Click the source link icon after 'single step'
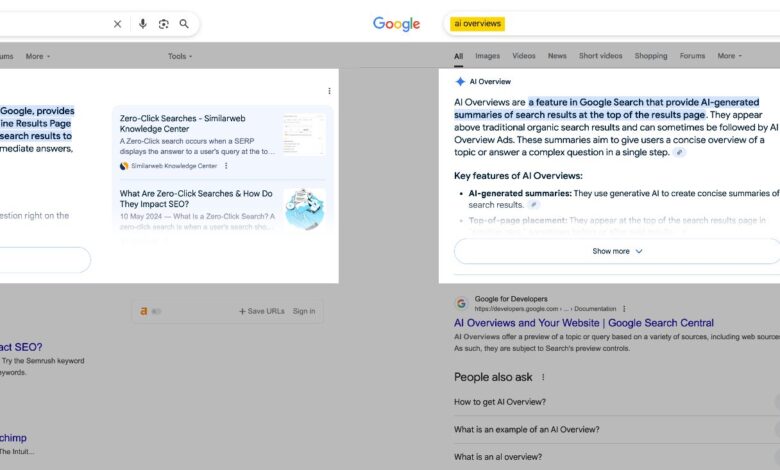 [679, 152]
